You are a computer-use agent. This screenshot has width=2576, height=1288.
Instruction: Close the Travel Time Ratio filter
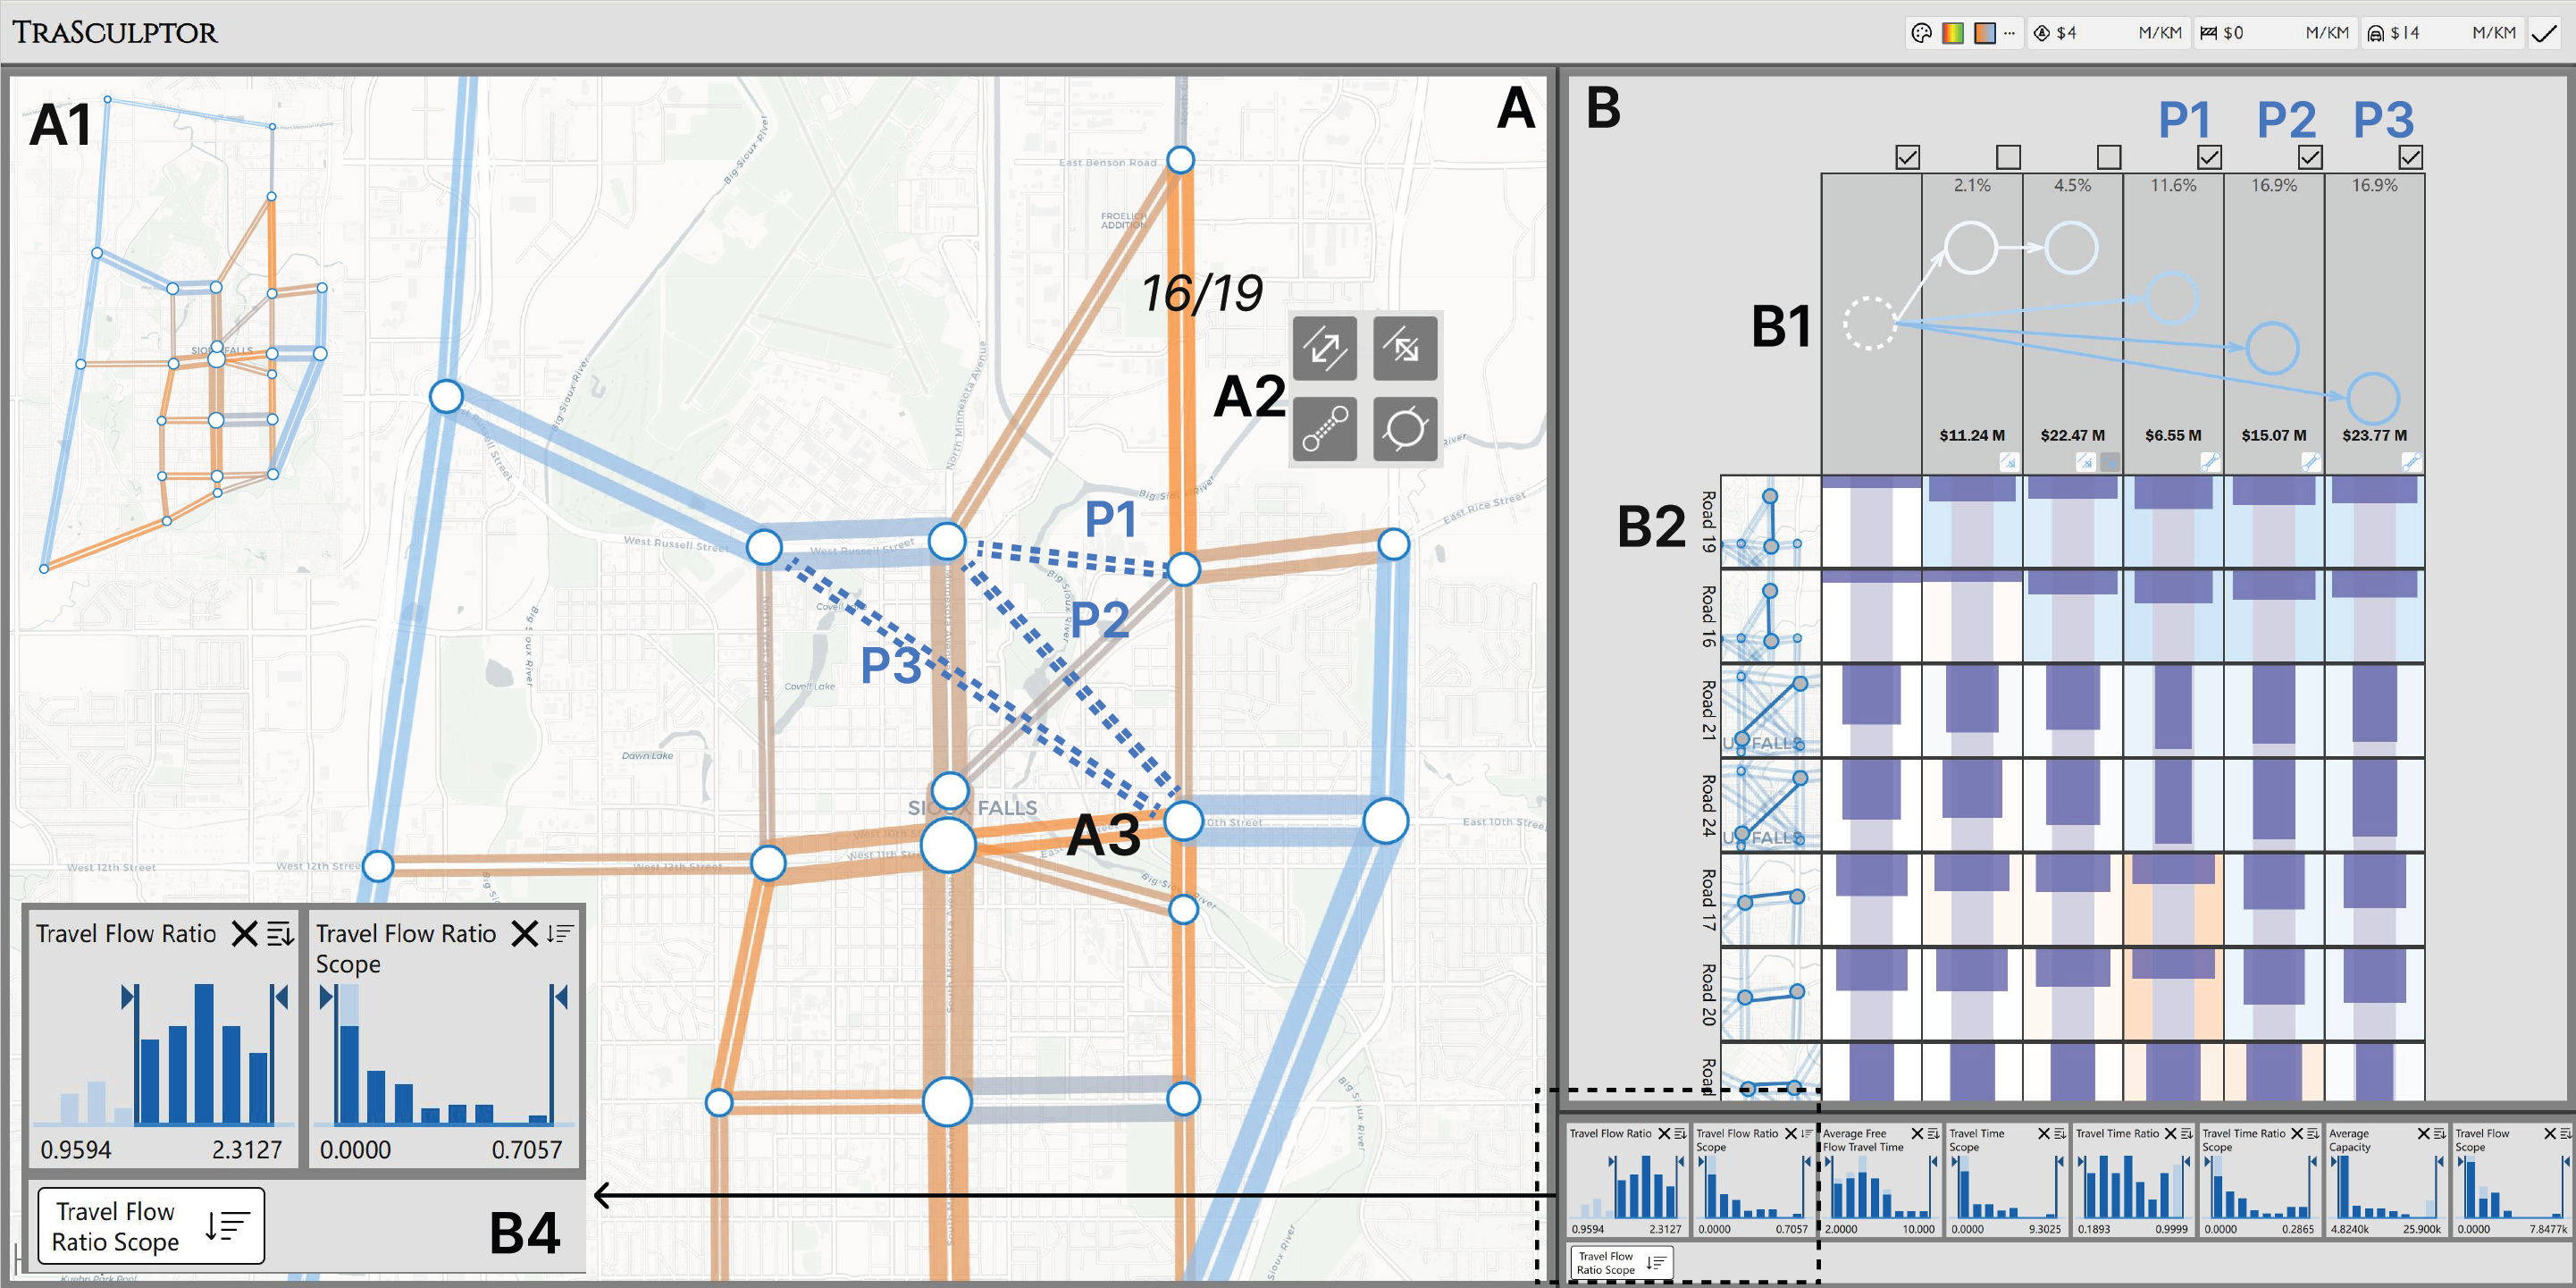point(2170,1134)
